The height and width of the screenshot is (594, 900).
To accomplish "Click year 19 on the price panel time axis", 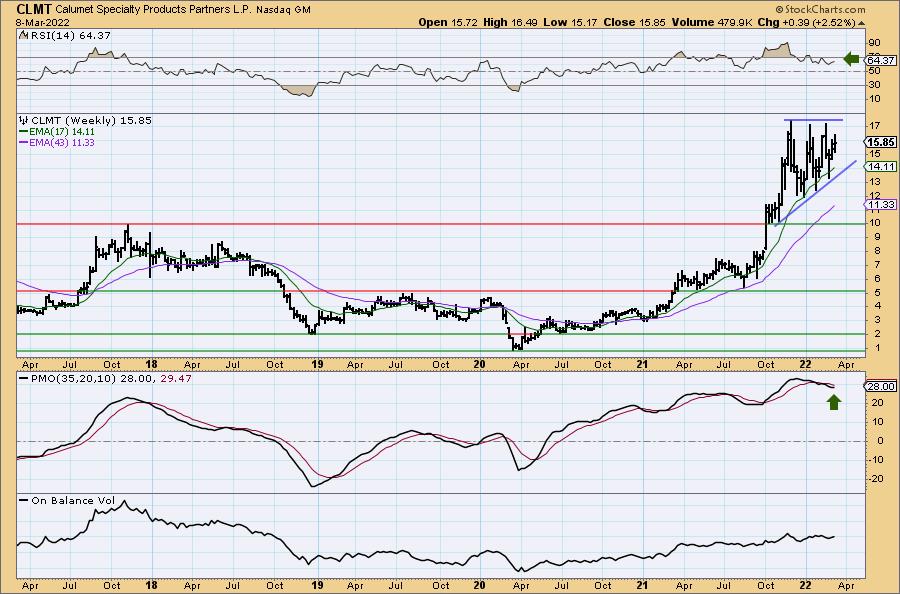I will (317, 364).
